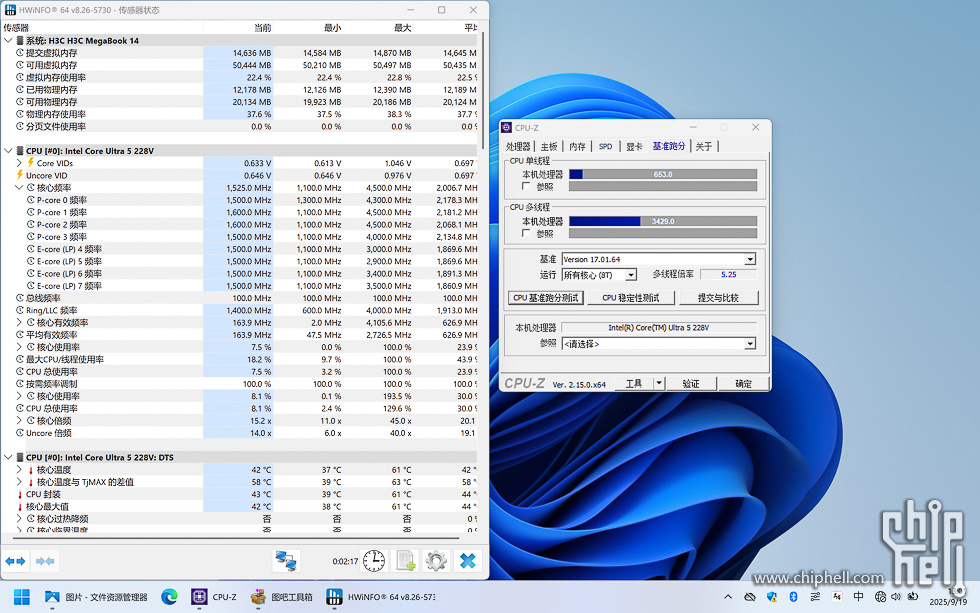Click the network remote monitor icon
This screenshot has width=980, height=613.
point(286,561)
